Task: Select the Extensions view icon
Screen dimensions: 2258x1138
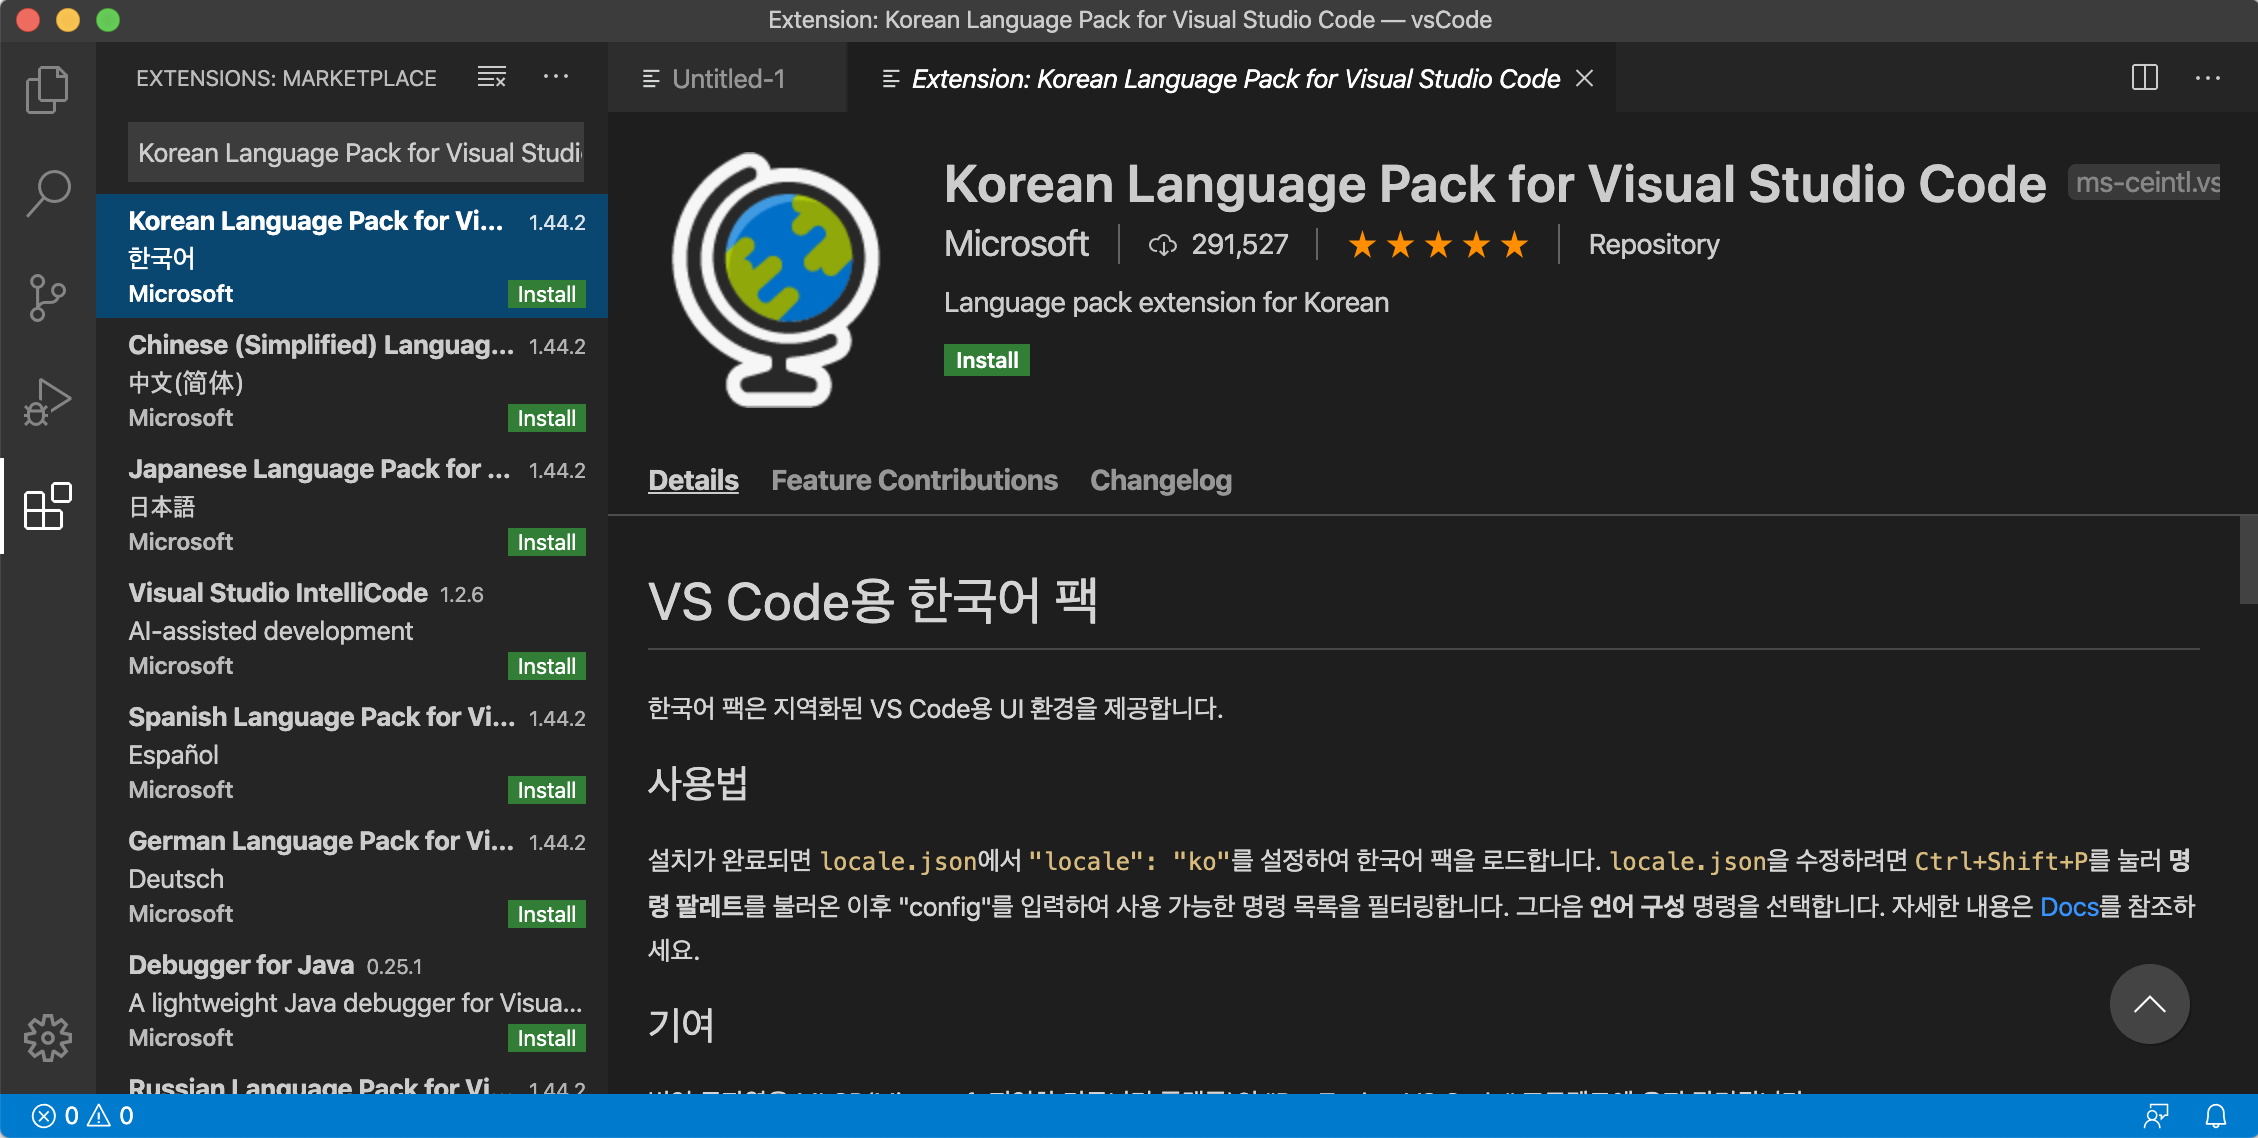Action: 47,506
